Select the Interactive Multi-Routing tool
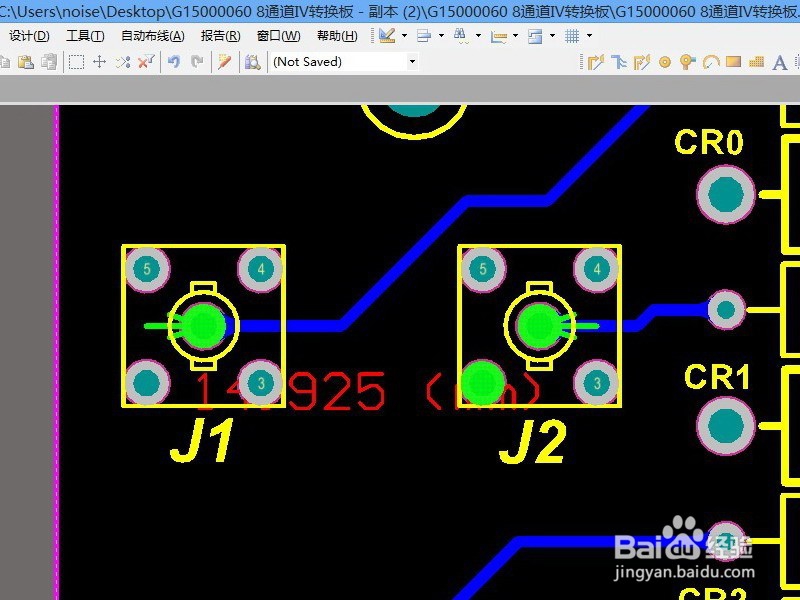The height and width of the screenshot is (600, 800). [x=619, y=62]
